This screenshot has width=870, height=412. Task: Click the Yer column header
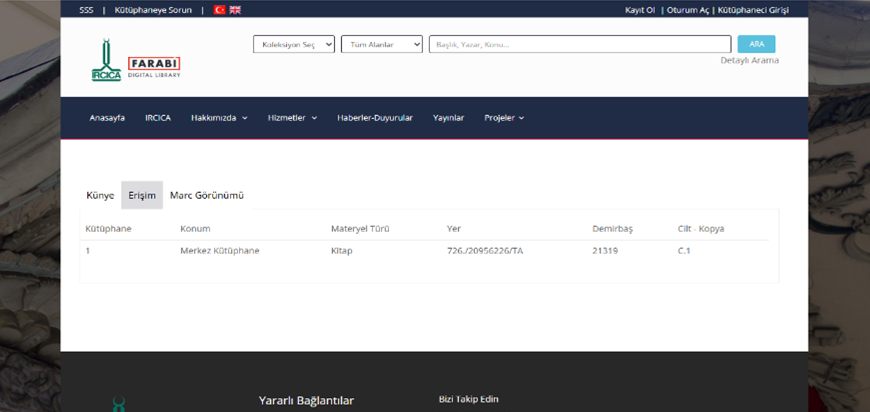pyautogui.click(x=454, y=229)
